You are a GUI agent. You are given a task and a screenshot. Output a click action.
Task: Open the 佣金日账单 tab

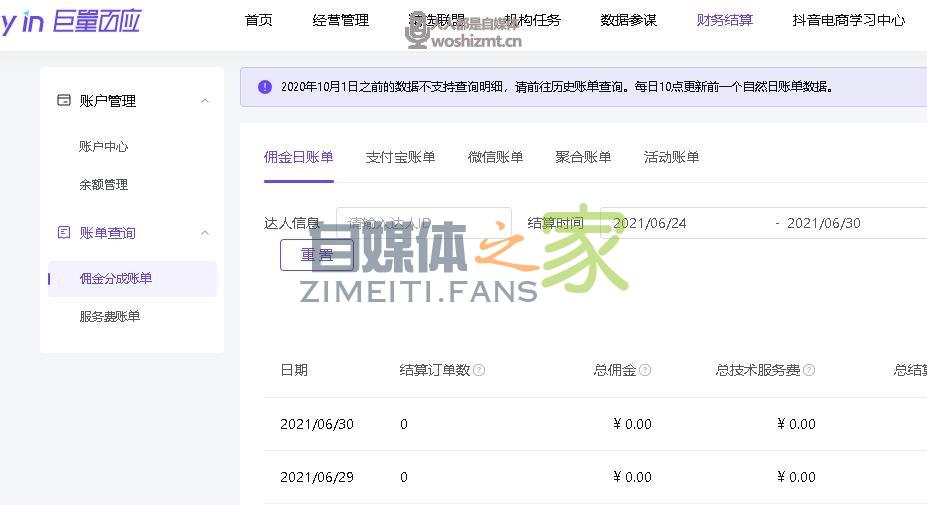[x=298, y=157]
